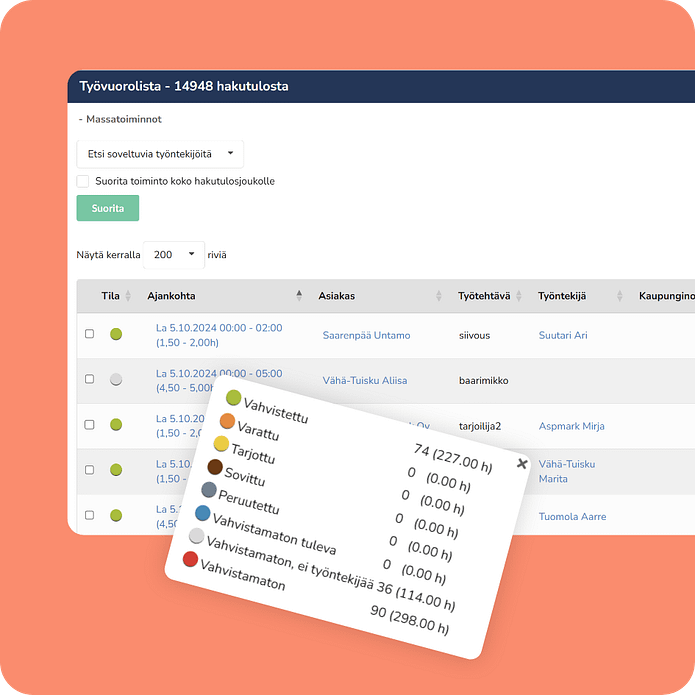
Task: Sort table by Asiakas column header
Action: tap(338, 296)
